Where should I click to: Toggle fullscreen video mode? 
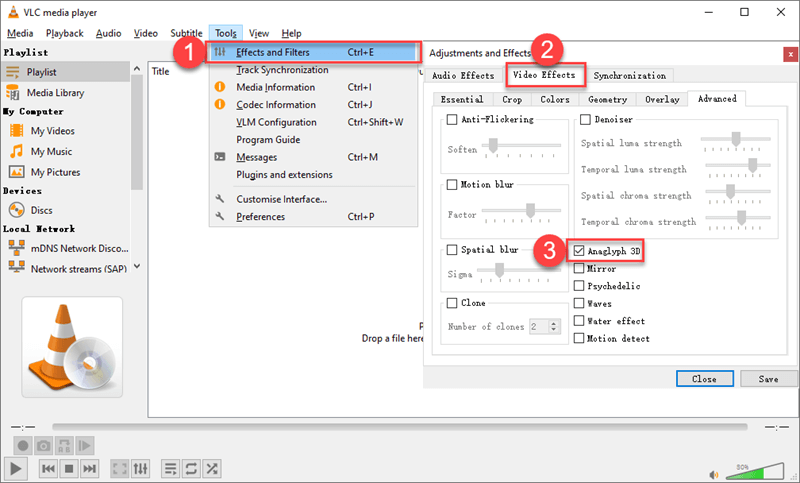pyautogui.click(x=120, y=468)
